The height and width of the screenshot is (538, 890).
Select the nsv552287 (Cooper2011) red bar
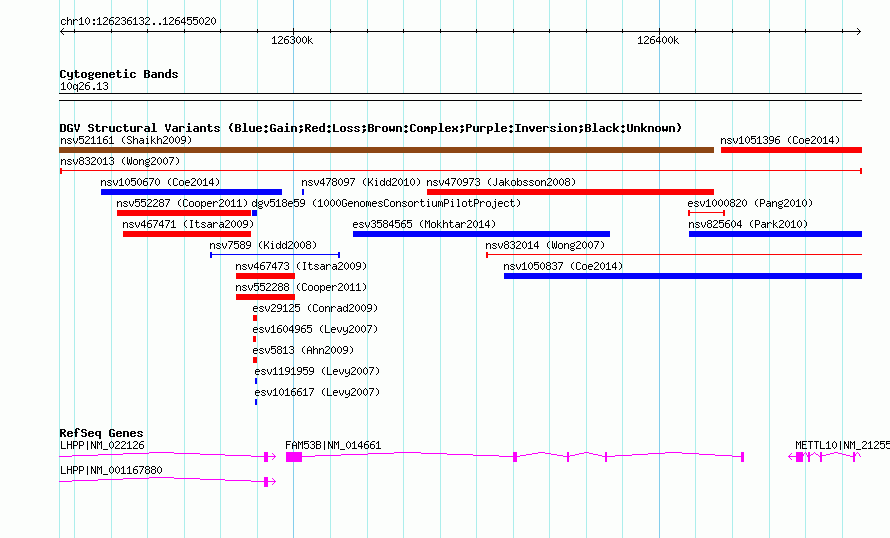click(x=184, y=213)
